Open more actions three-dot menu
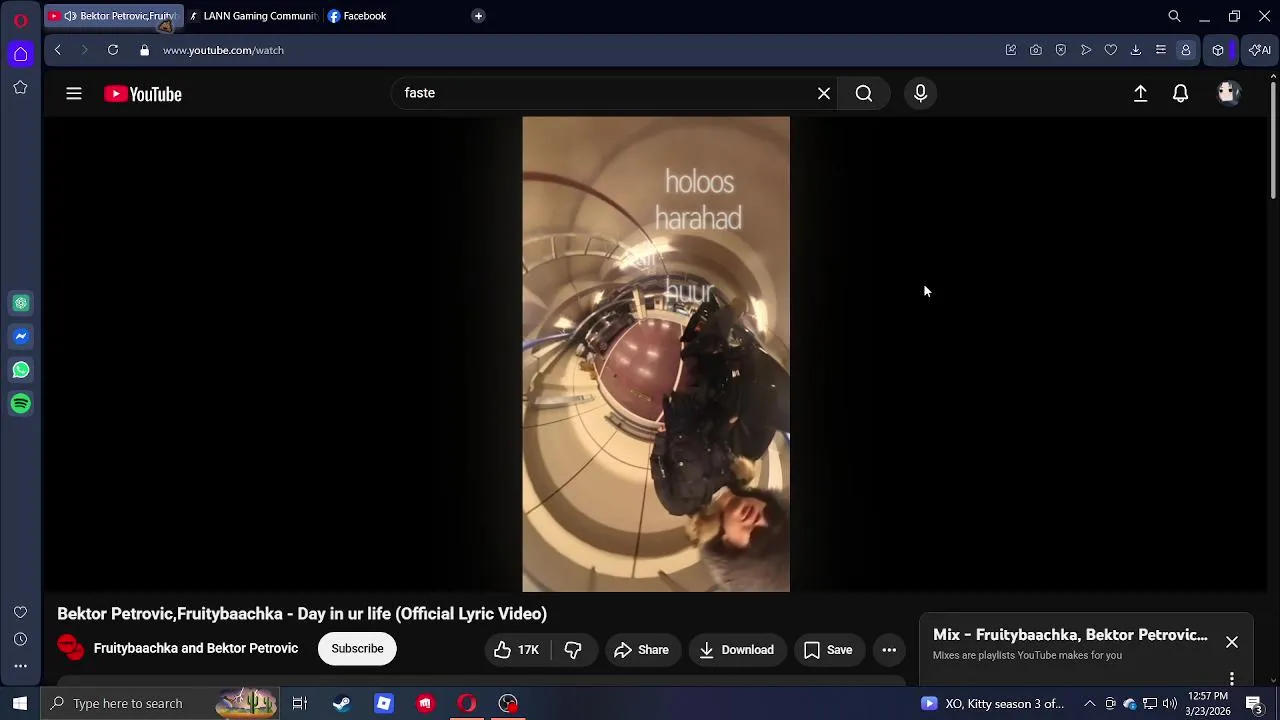 889,650
